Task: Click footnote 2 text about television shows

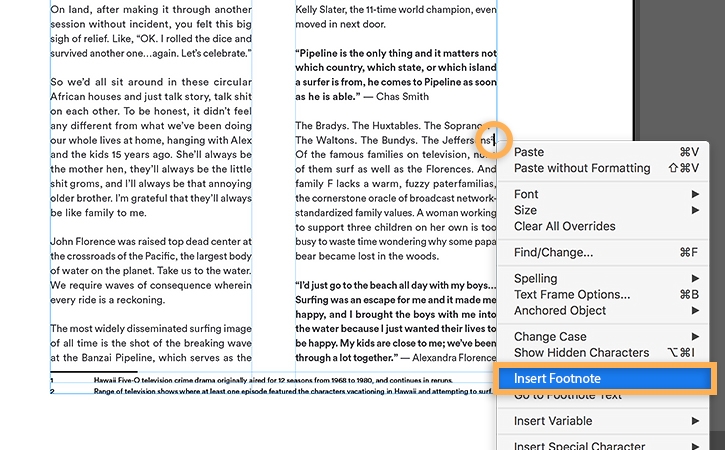Action: 293,391
